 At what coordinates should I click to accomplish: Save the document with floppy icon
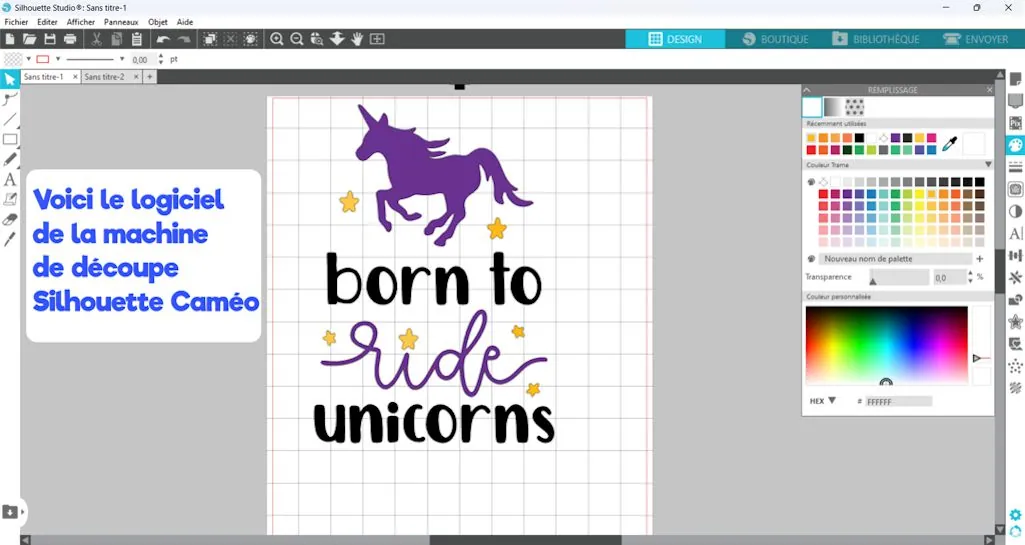coord(50,39)
